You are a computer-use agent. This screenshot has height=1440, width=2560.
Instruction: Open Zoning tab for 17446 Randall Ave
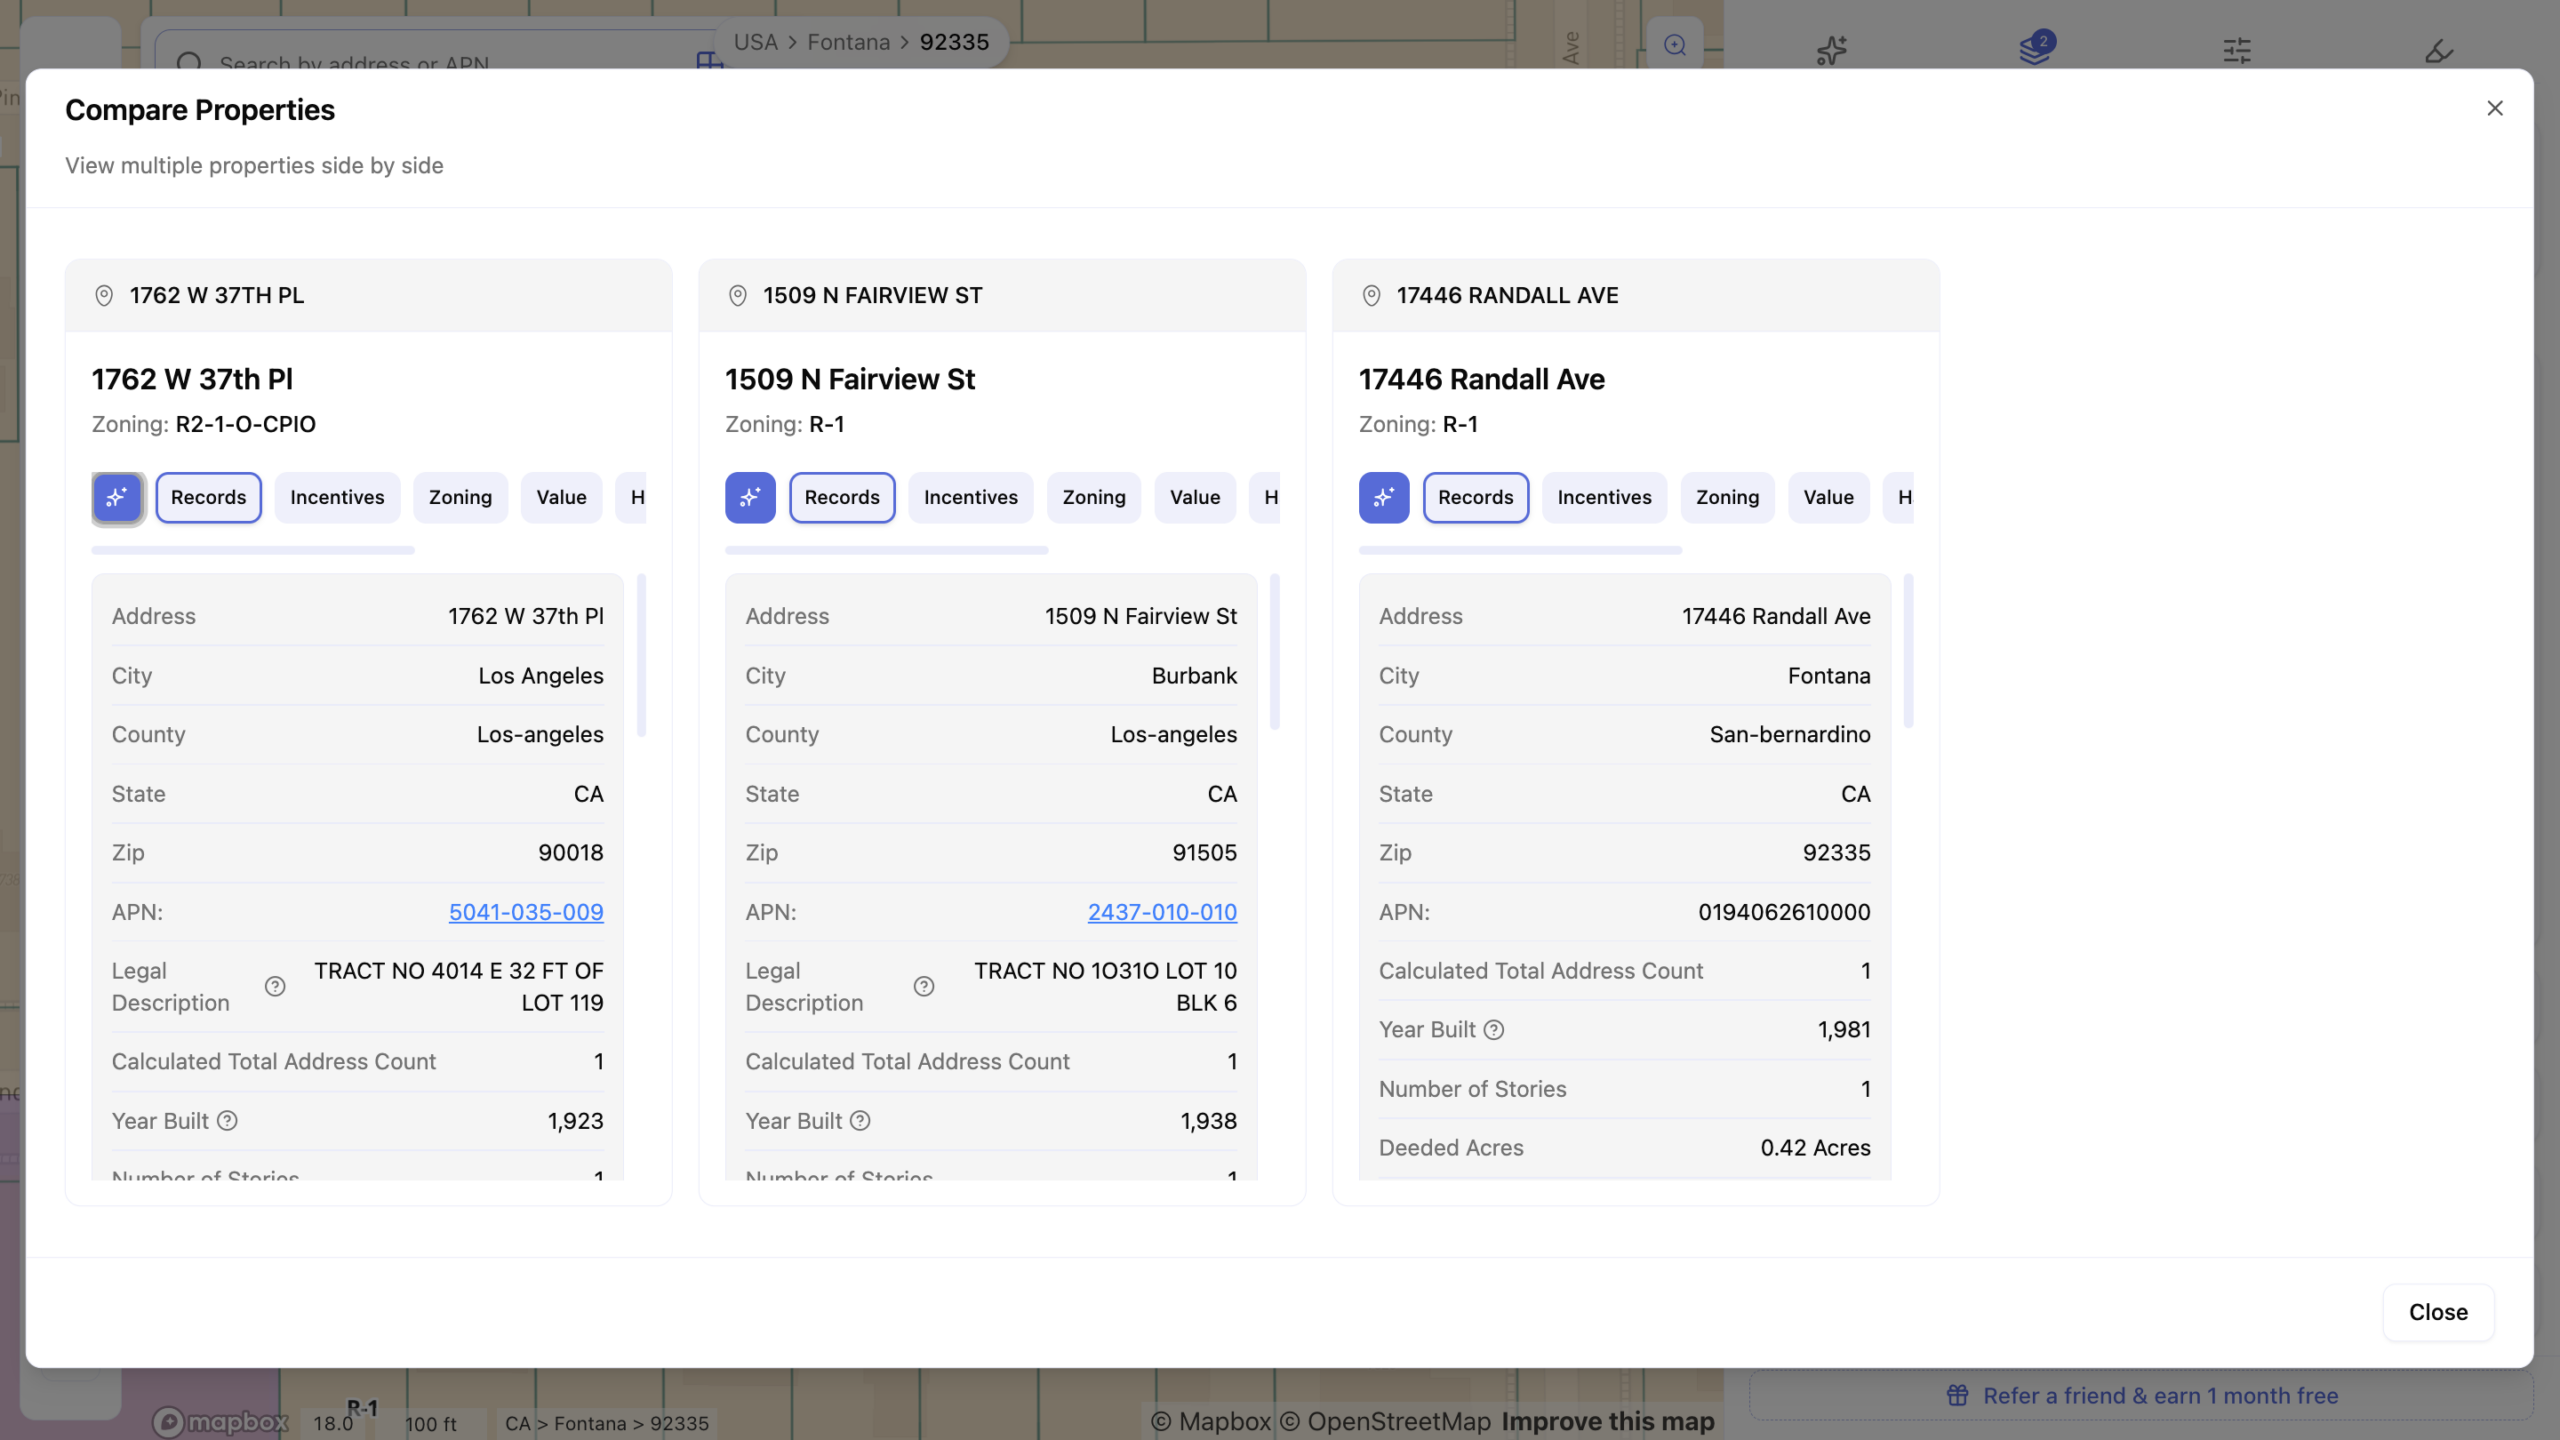pos(1727,497)
